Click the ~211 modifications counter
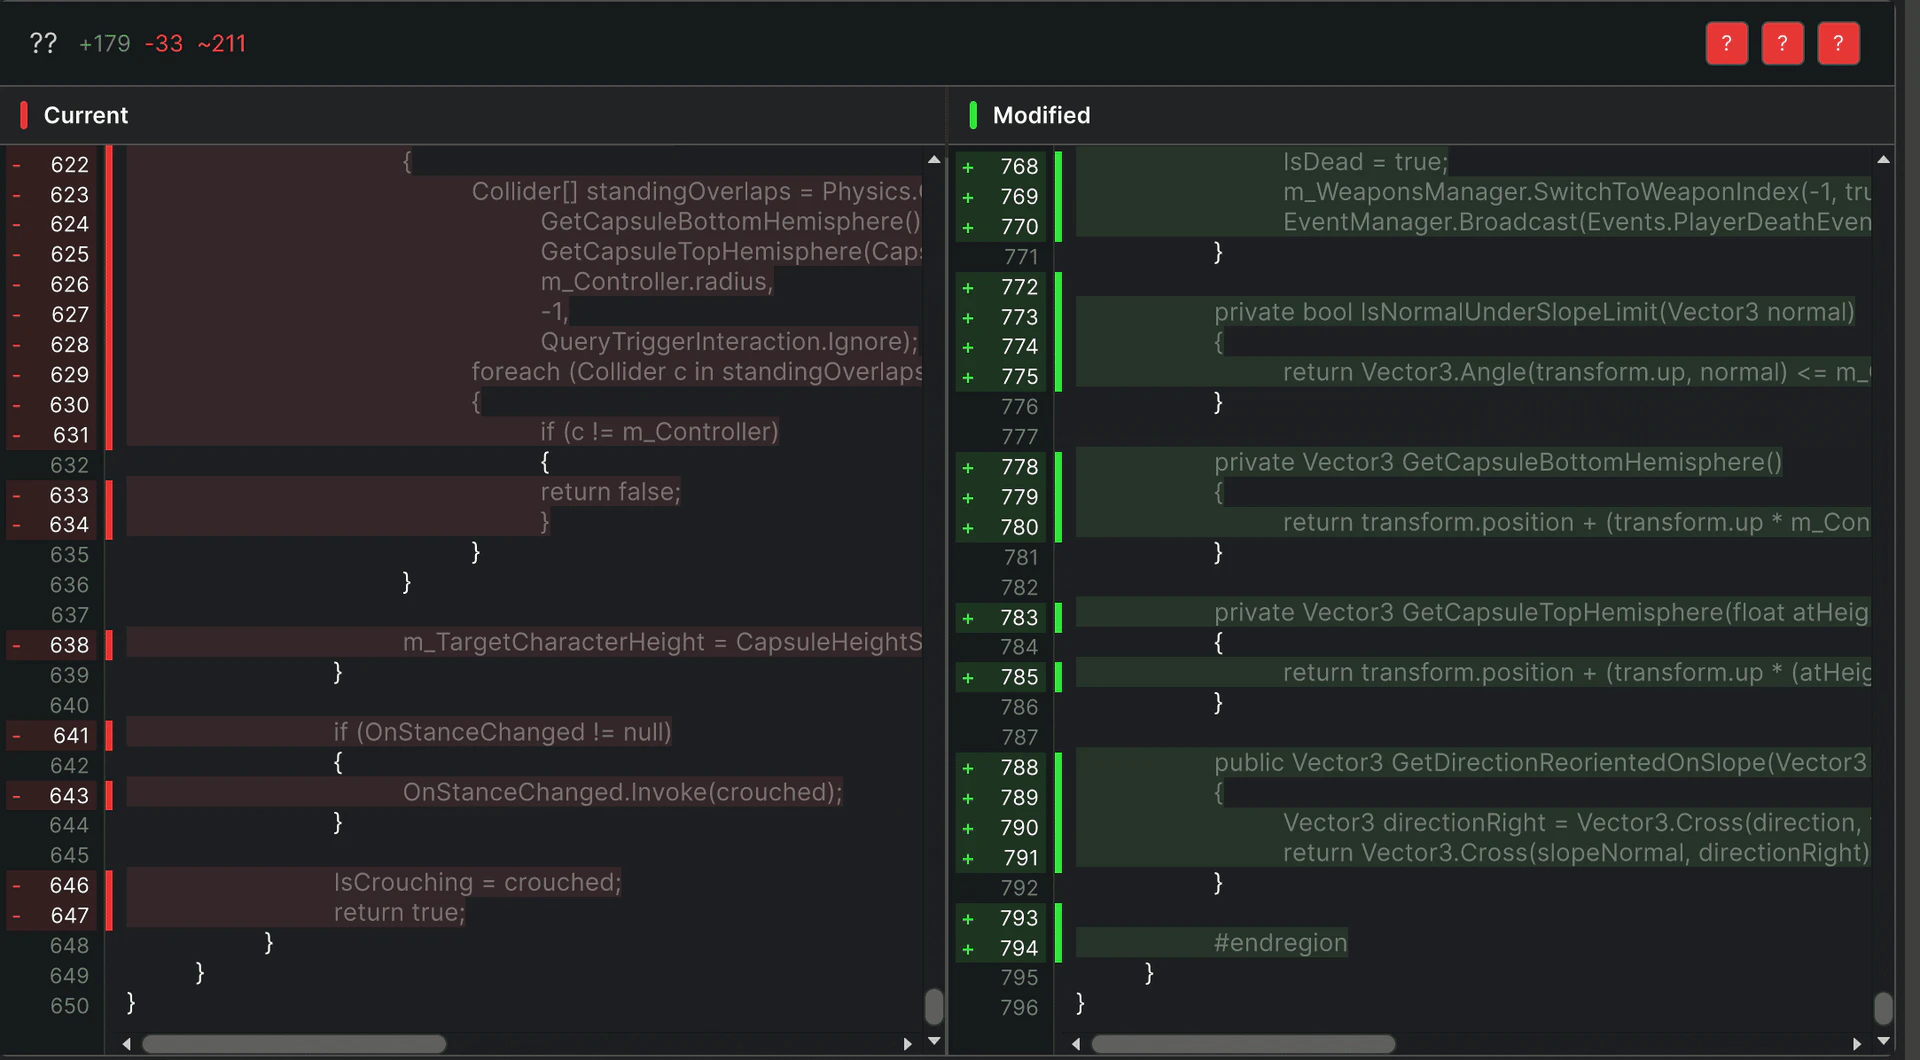 222,44
